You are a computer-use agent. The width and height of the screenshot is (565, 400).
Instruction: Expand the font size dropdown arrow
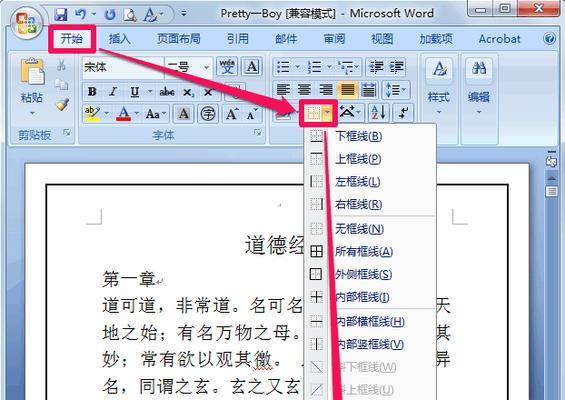206,67
